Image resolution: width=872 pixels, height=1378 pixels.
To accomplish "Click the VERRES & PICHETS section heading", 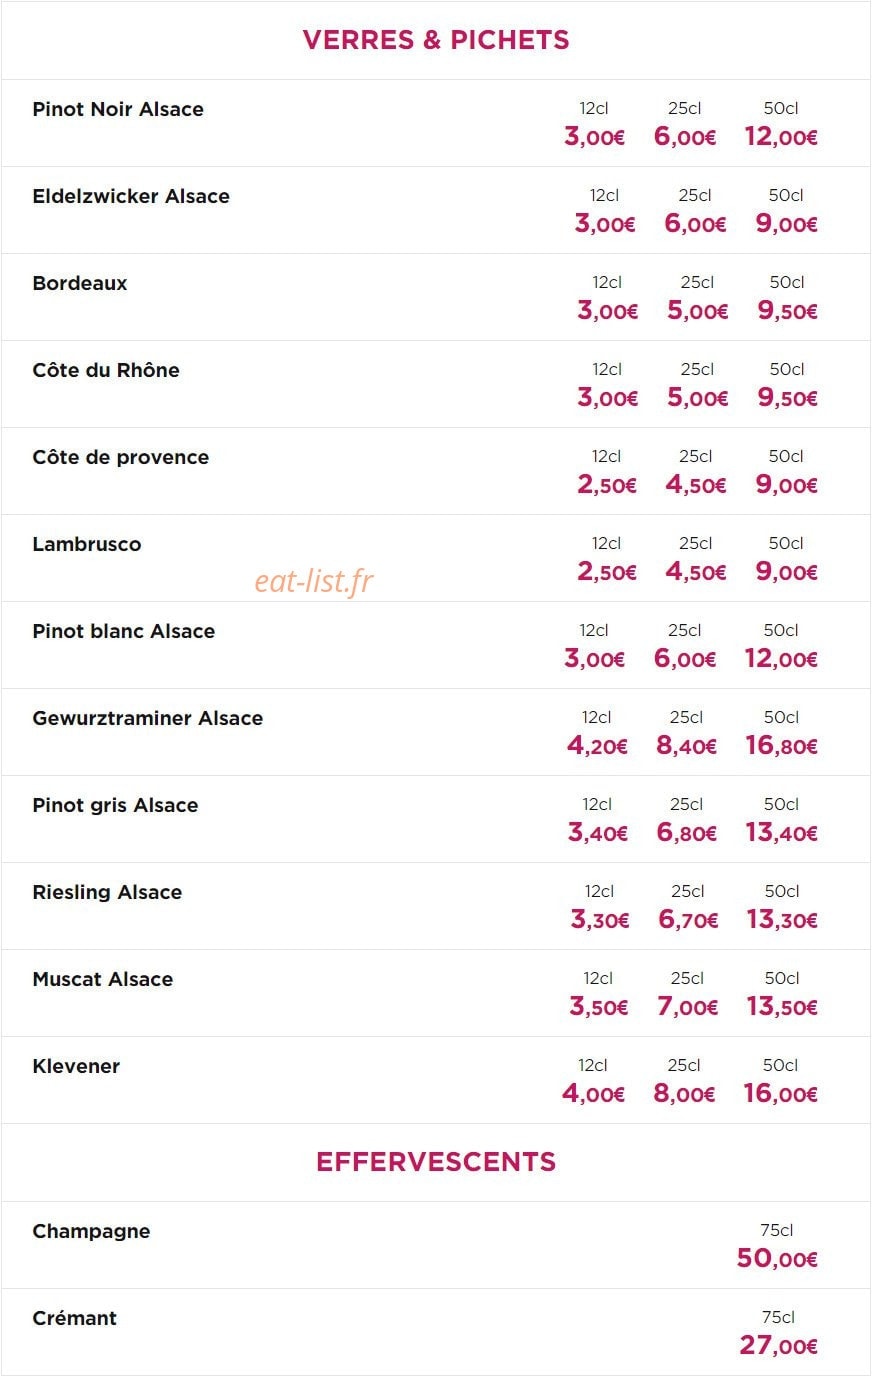I will click(436, 40).
